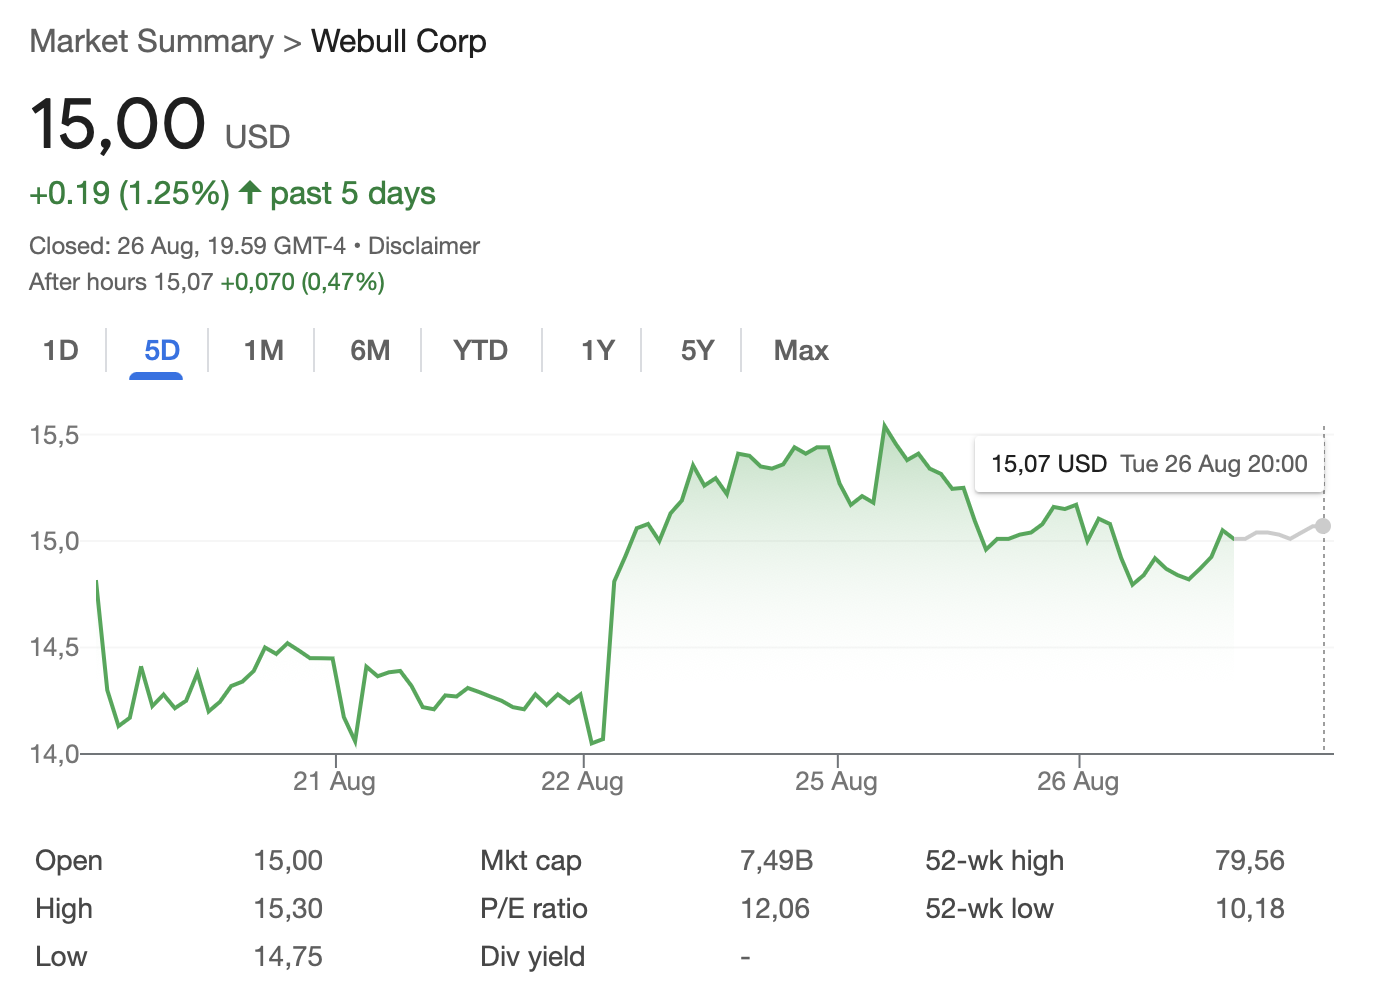Switch chart to 6M range
The height and width of the screenshot is (992, 1383).
370,350
